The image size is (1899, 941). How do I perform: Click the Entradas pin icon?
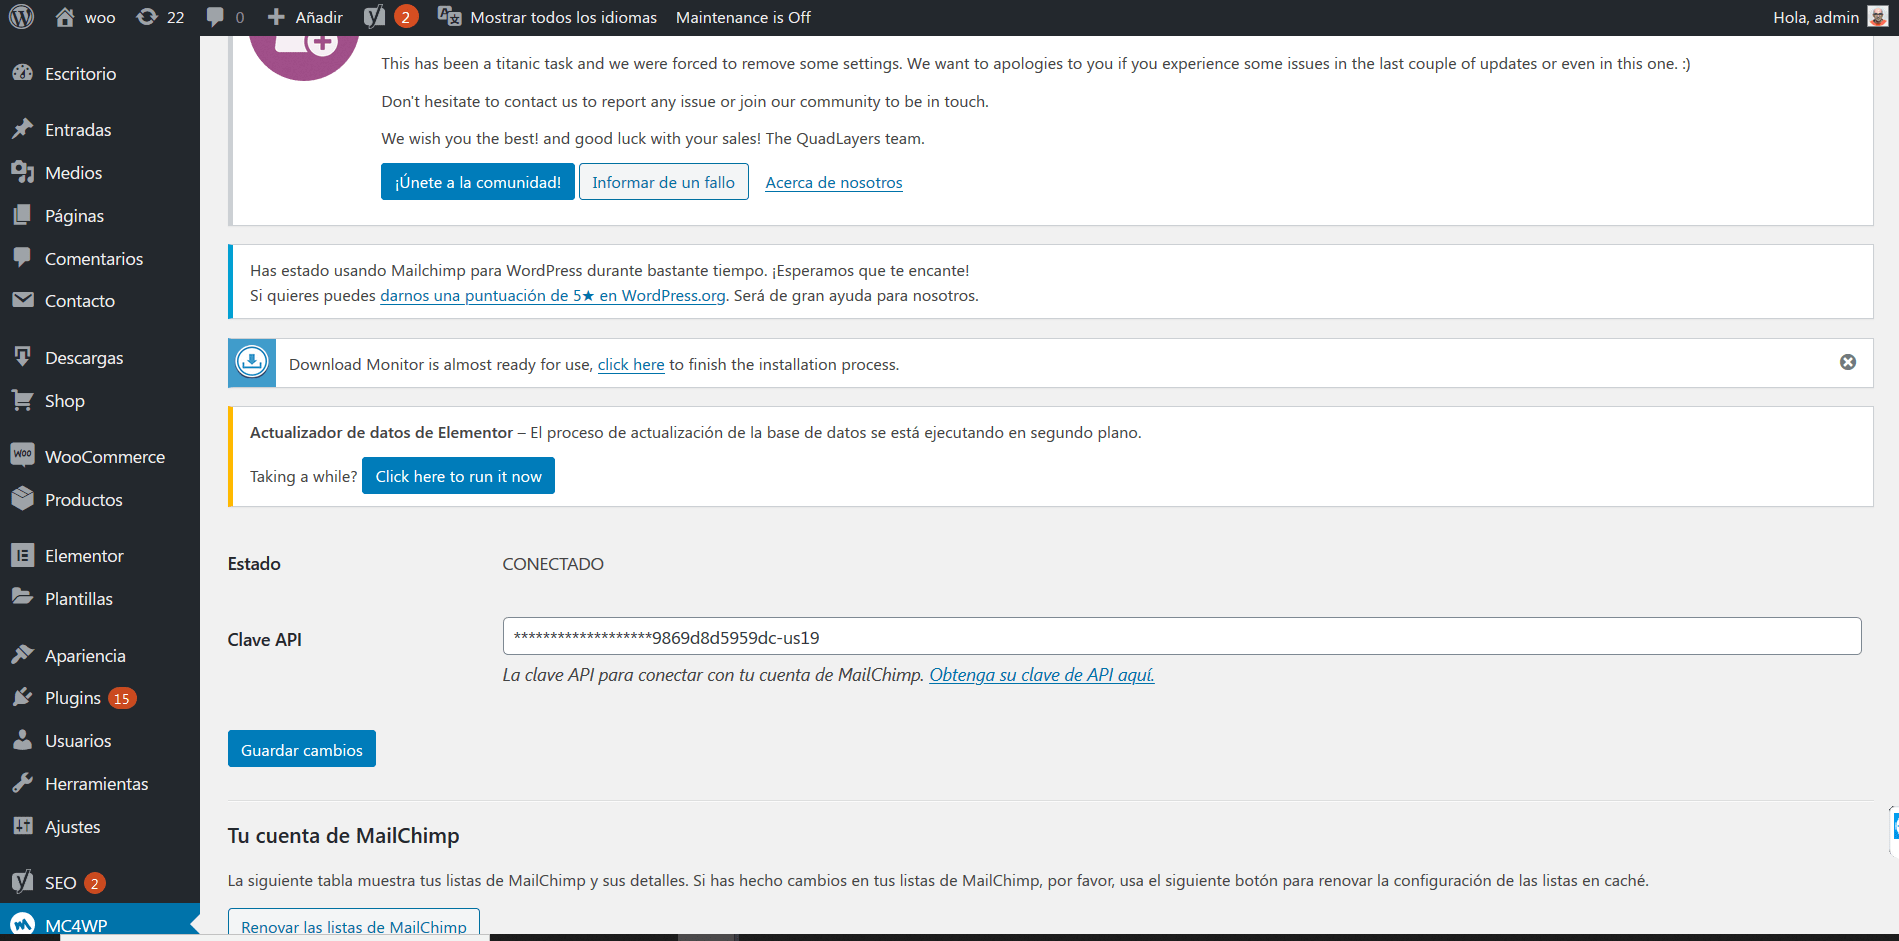click(22, 129)
